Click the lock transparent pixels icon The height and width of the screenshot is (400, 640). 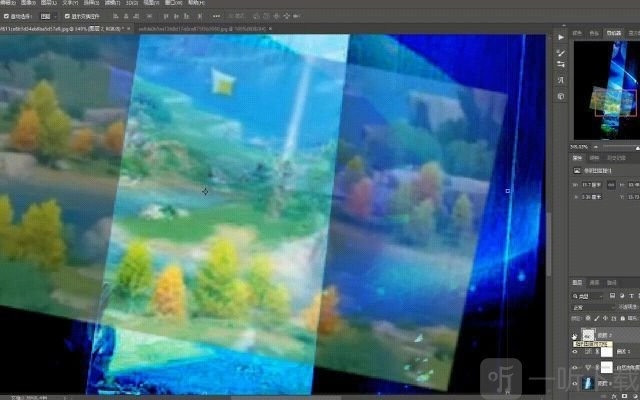point(586,319)
